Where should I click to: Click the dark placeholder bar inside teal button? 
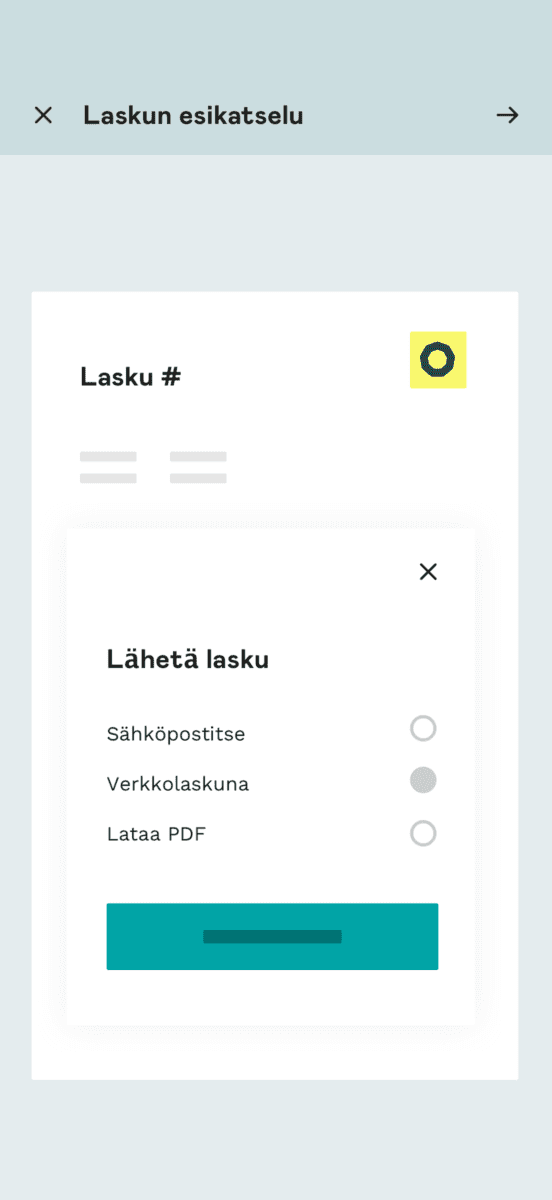point(272,937)
